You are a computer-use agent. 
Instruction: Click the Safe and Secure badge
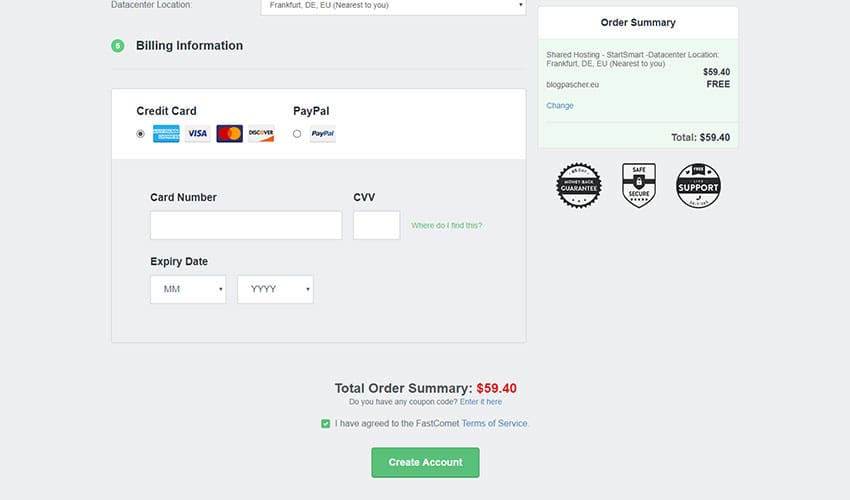pos(639,186)
